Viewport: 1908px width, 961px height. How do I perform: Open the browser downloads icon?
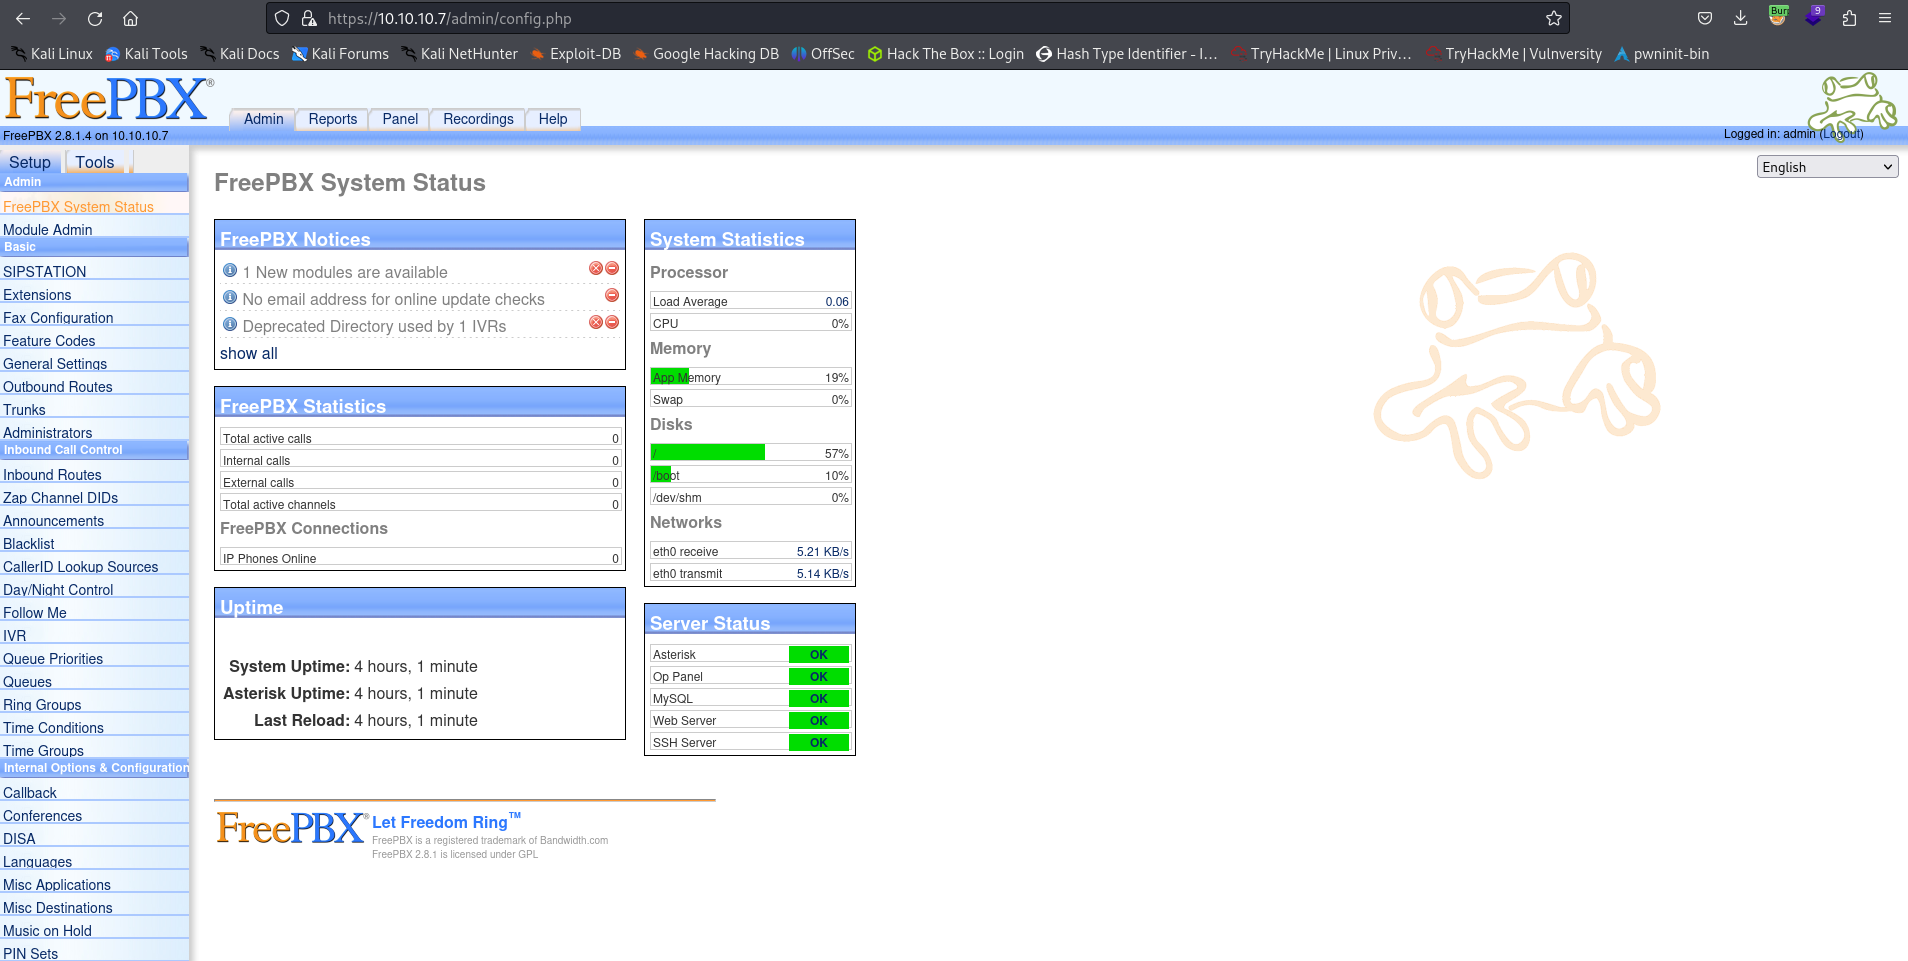click(x=1740, y=18)
